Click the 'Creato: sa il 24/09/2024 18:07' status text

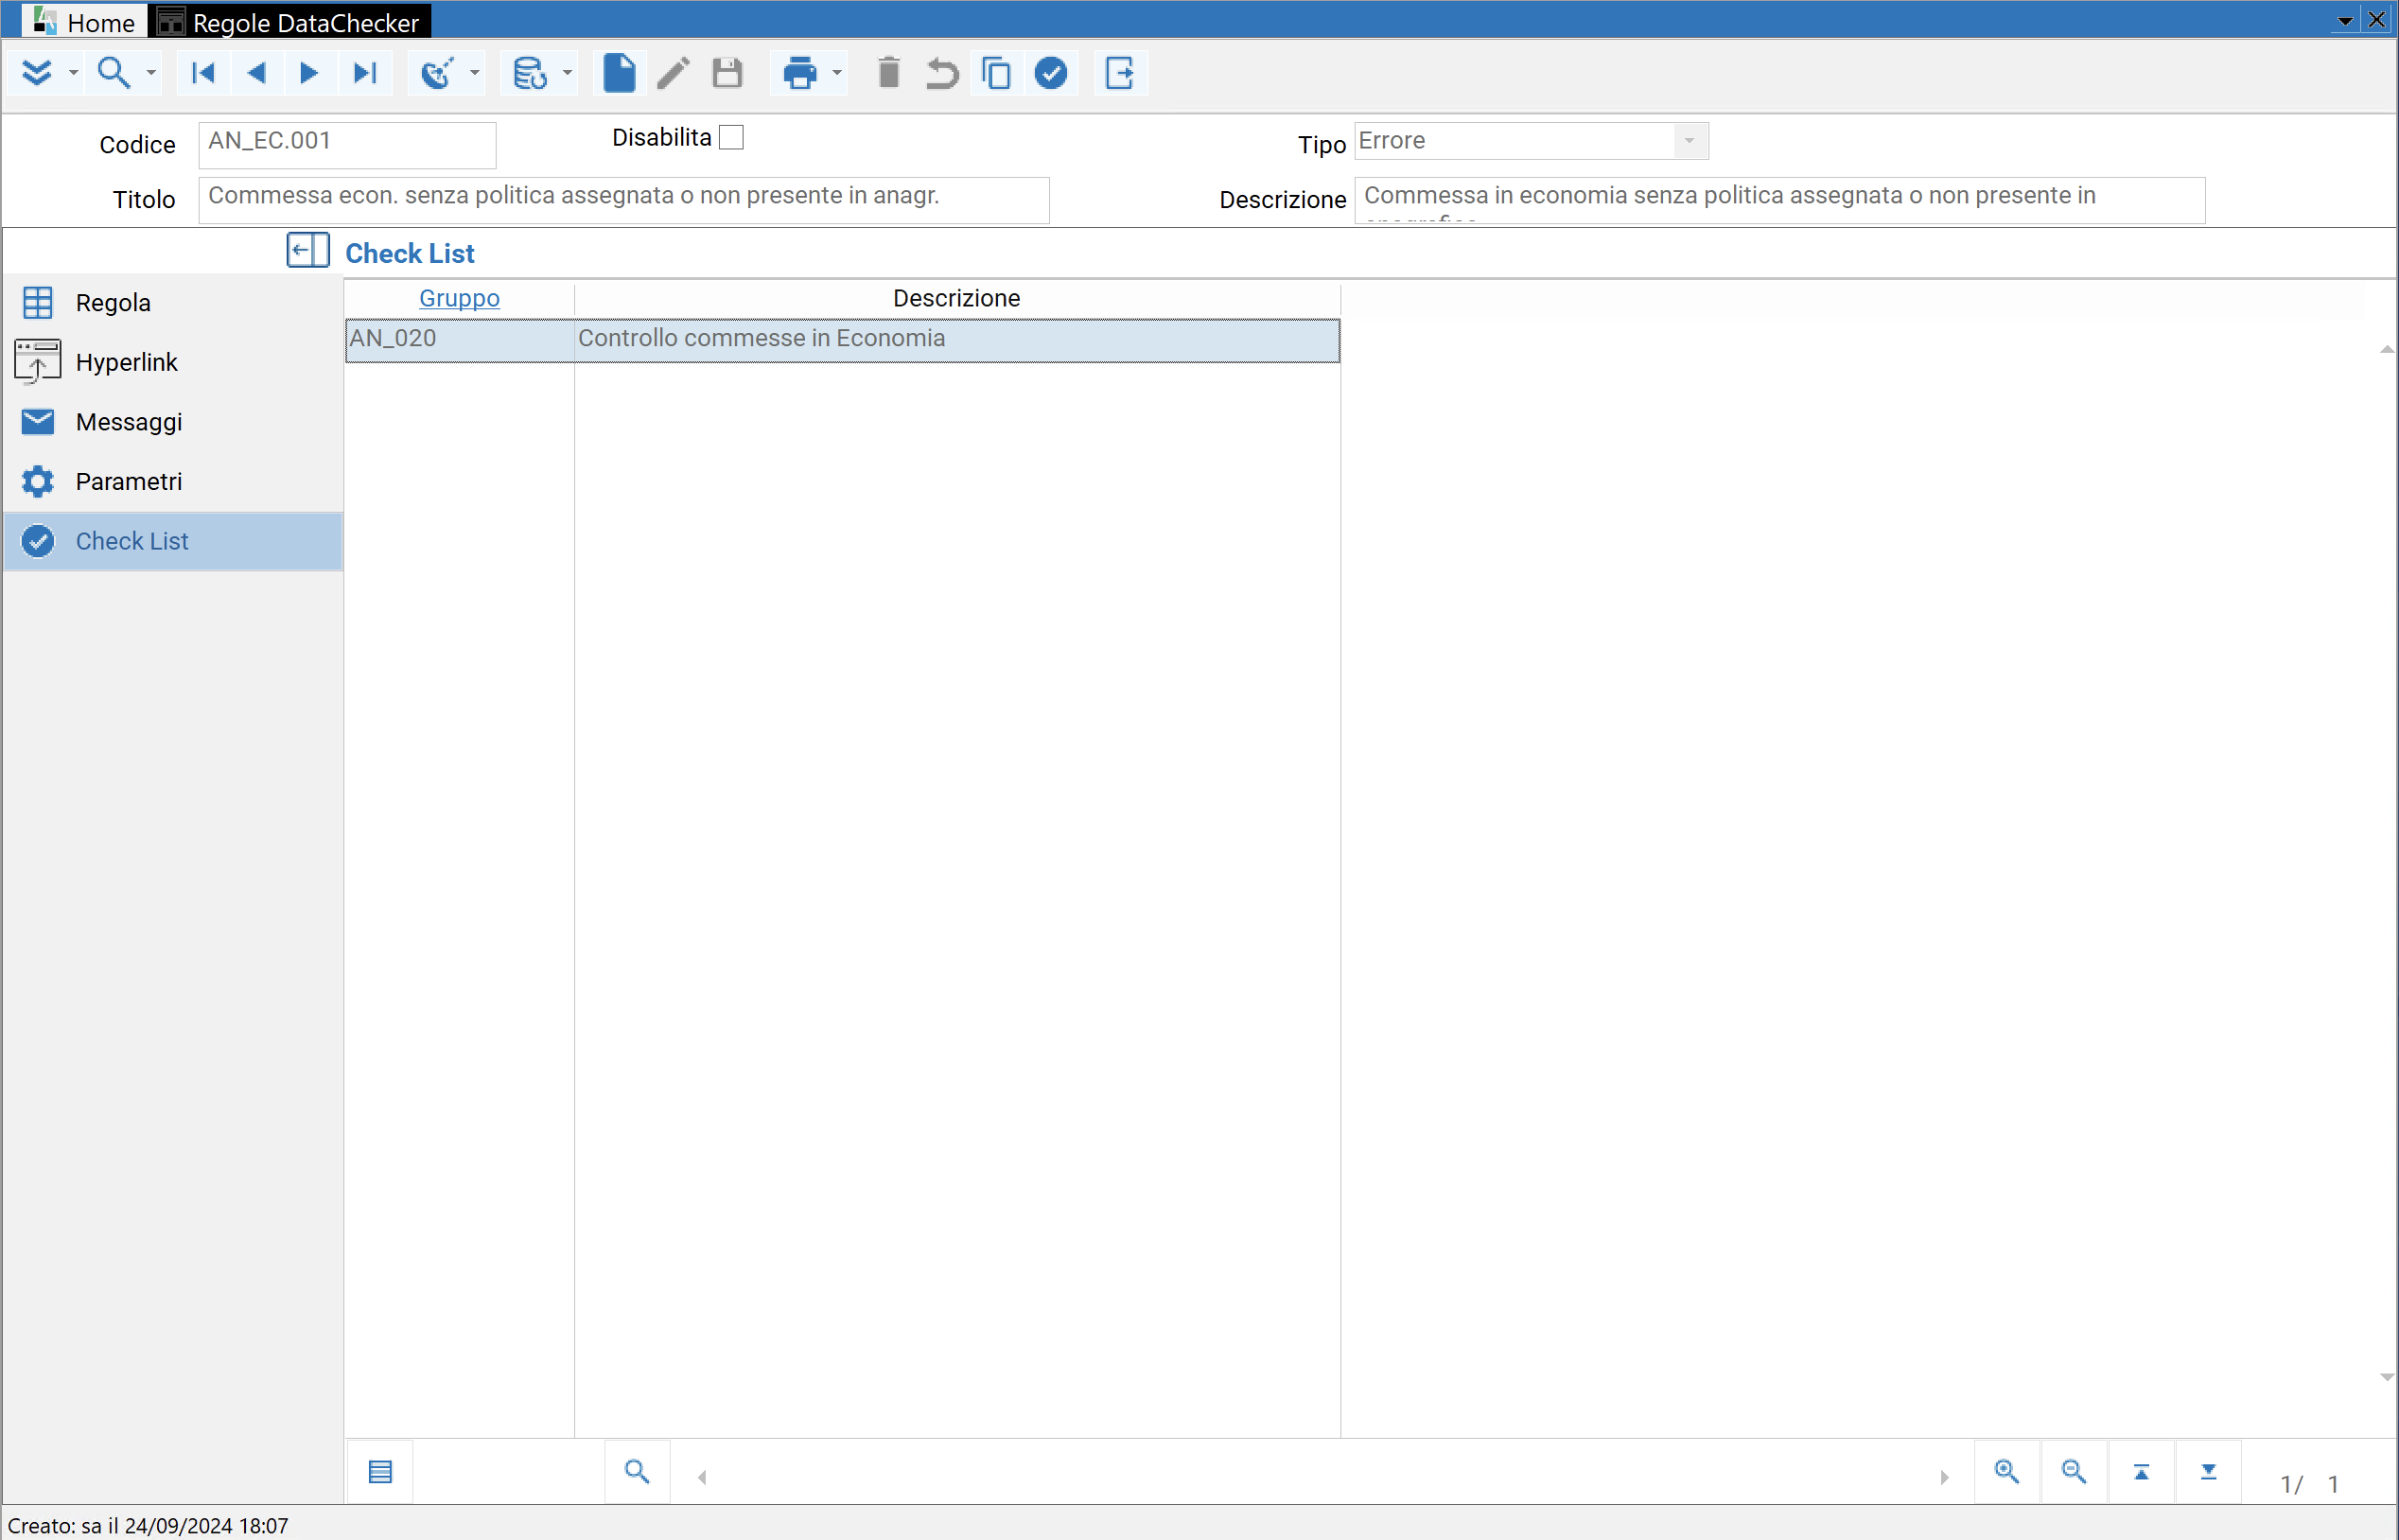click(148, 1526)
